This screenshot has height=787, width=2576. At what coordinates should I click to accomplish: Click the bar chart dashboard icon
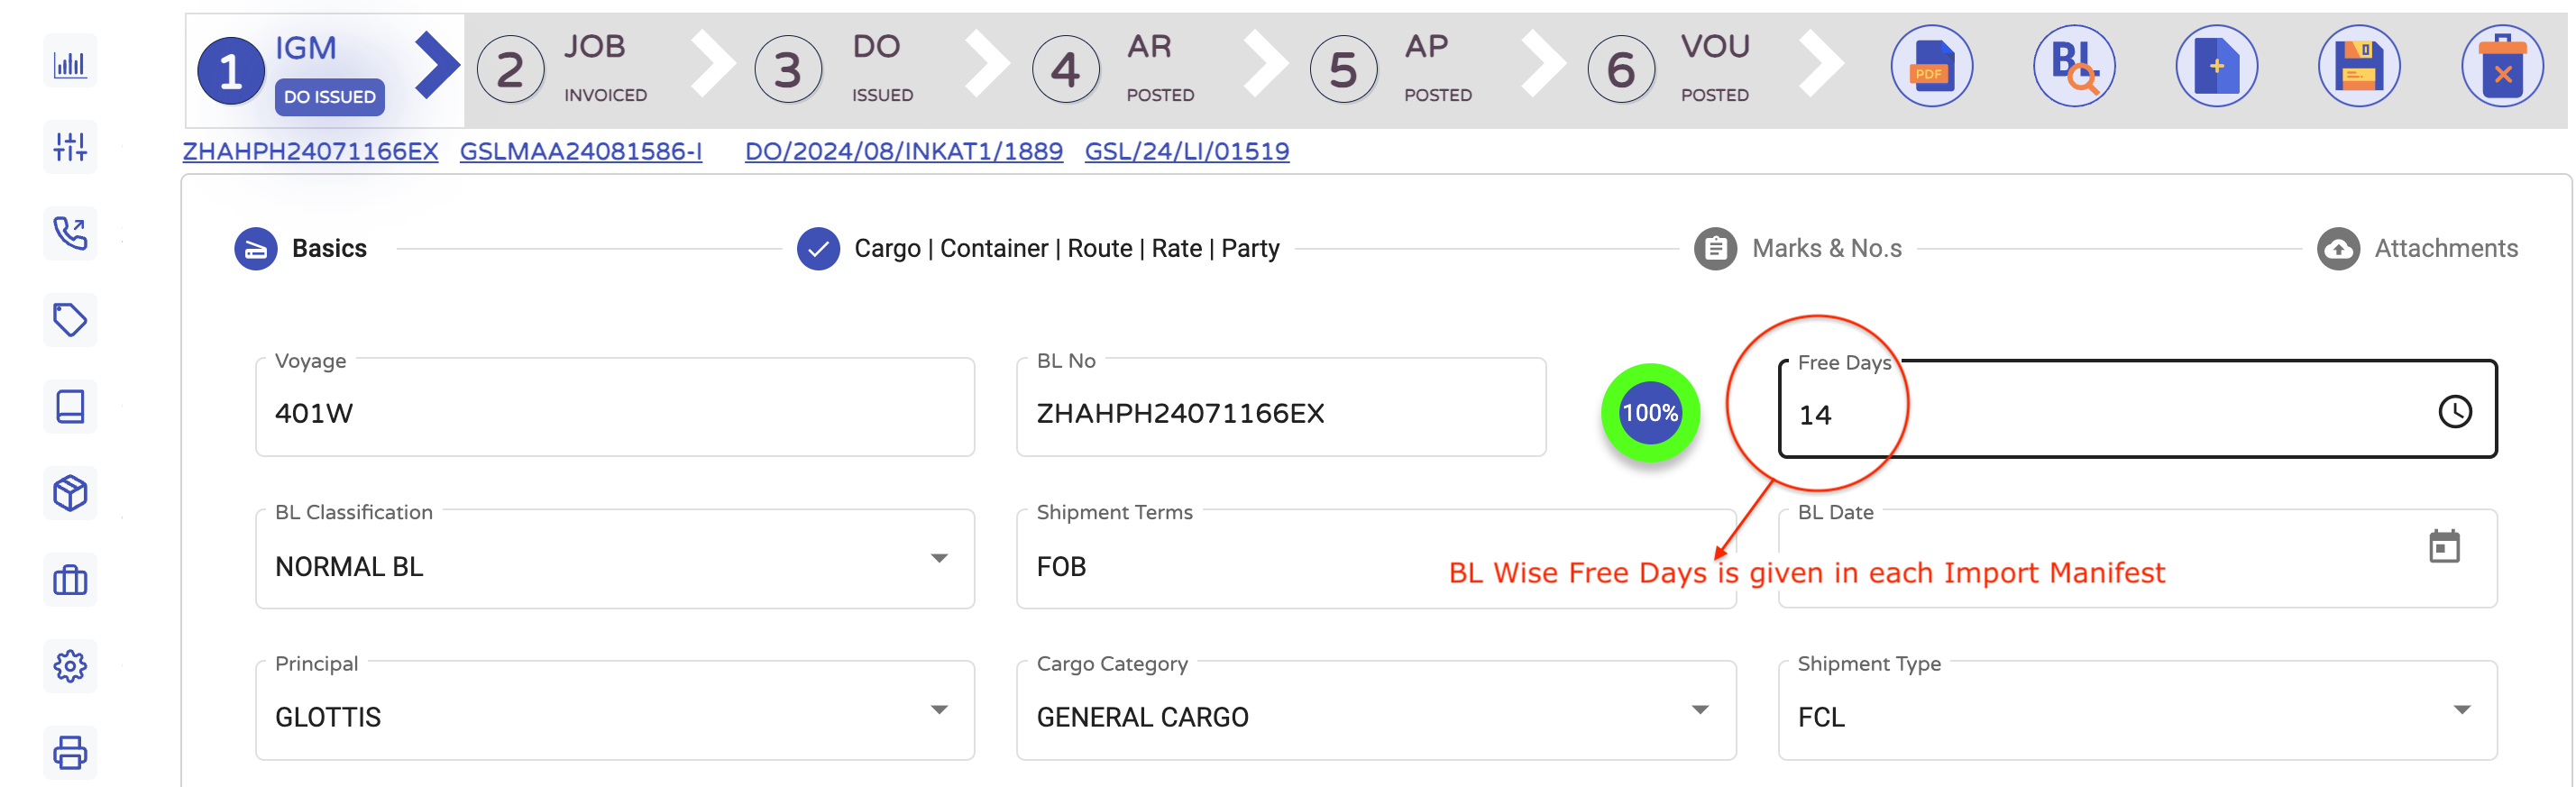(x=70, y=64)
